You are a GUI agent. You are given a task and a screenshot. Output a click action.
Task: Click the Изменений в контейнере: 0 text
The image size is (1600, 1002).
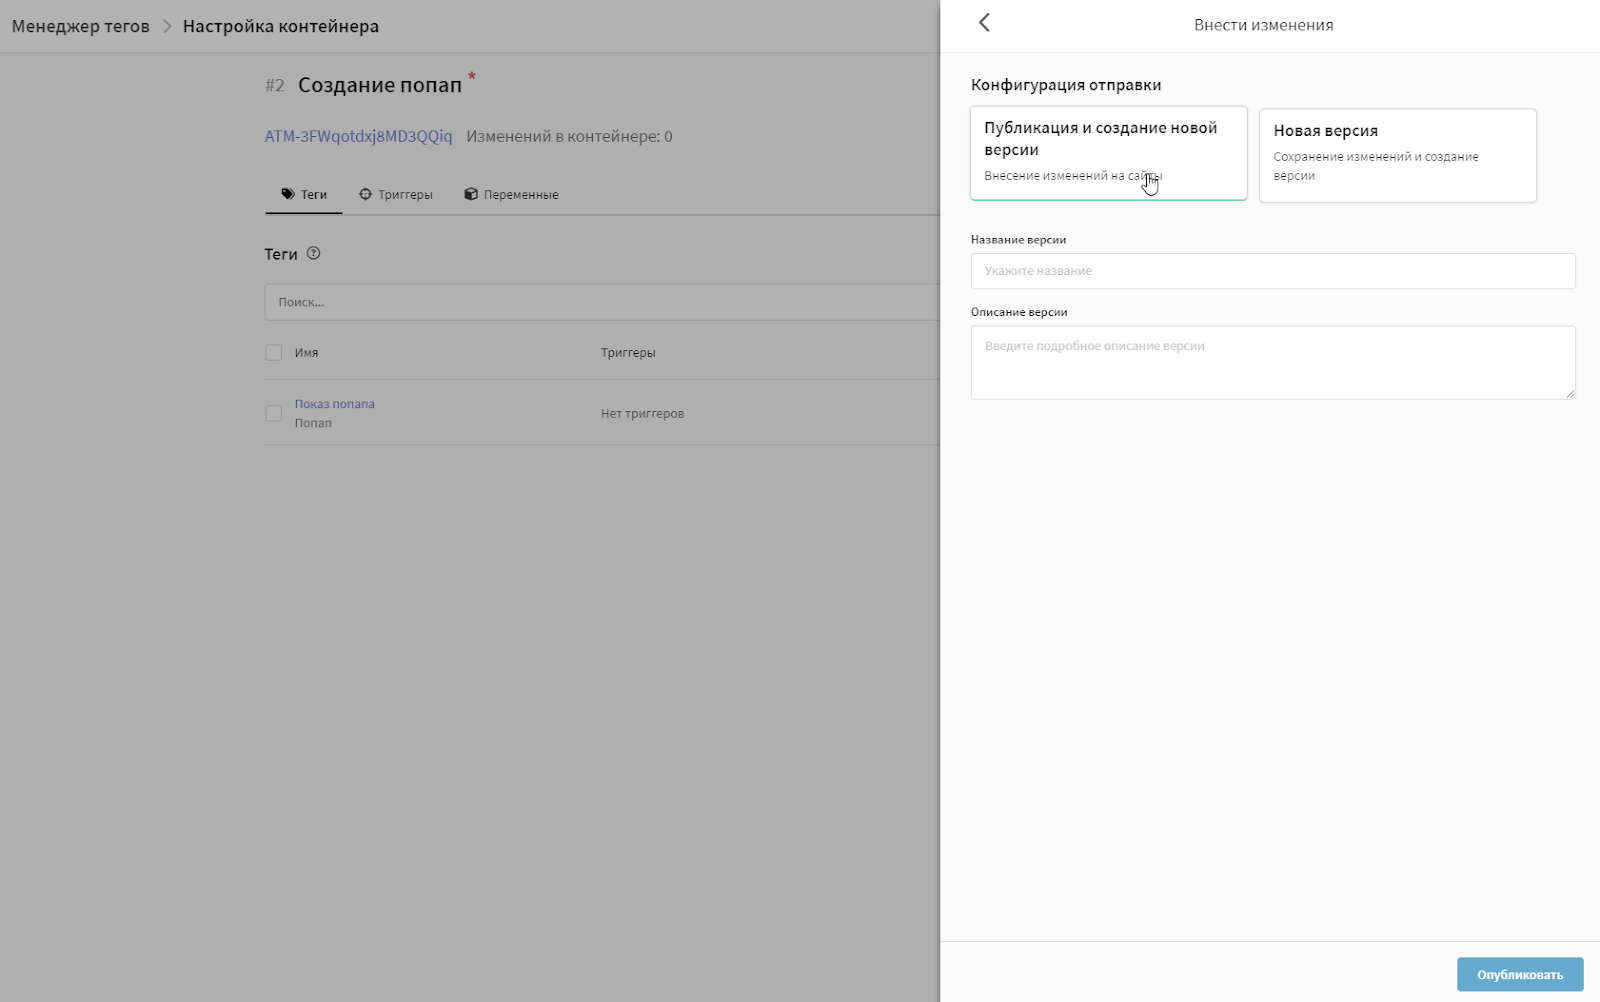[x=569, y=136]
